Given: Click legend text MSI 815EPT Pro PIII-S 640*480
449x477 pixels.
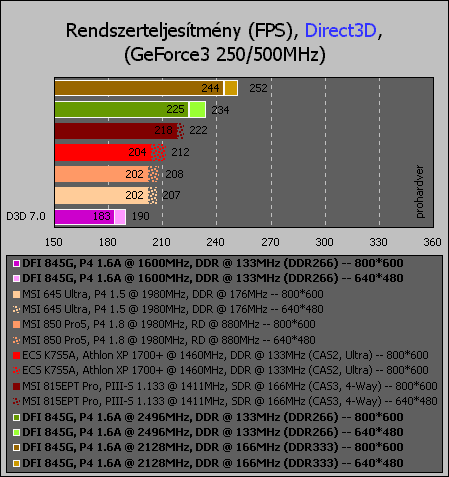Looking at the screenshot, I should pyautogui.click(x=230, y=401).
